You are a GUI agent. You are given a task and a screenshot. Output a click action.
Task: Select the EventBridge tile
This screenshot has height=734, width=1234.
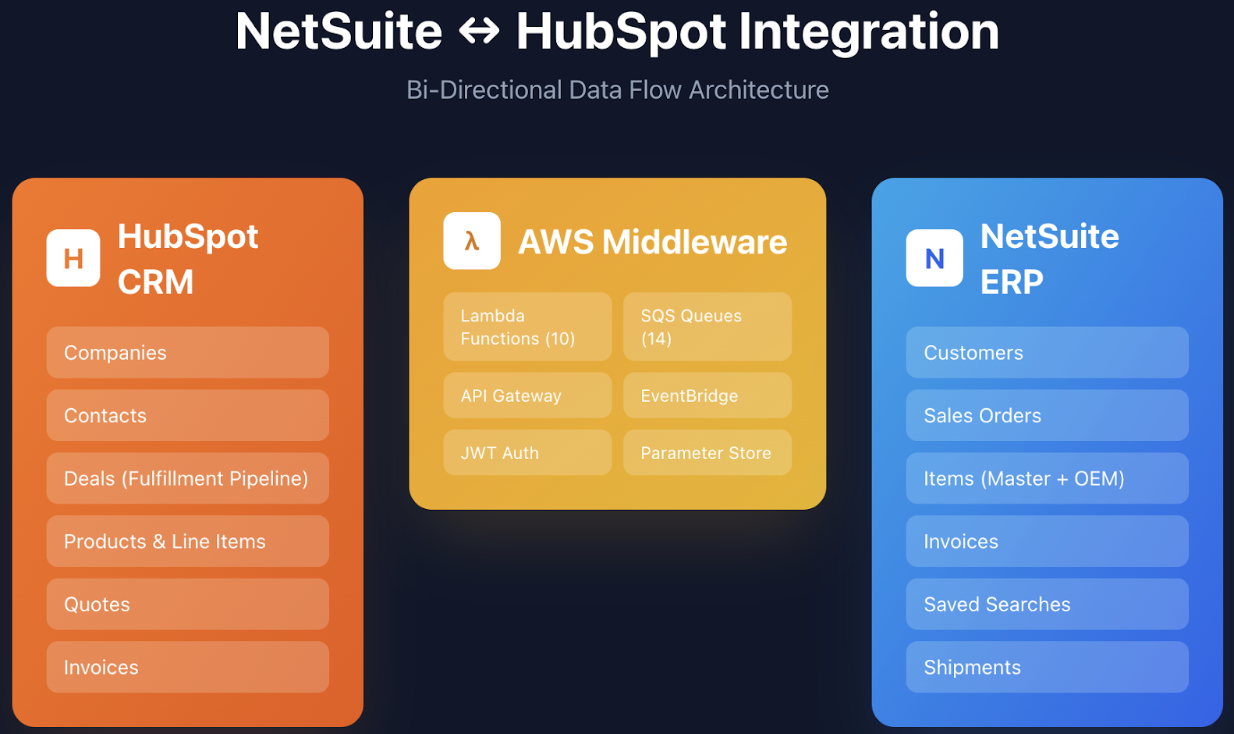[x=707, y=396]
